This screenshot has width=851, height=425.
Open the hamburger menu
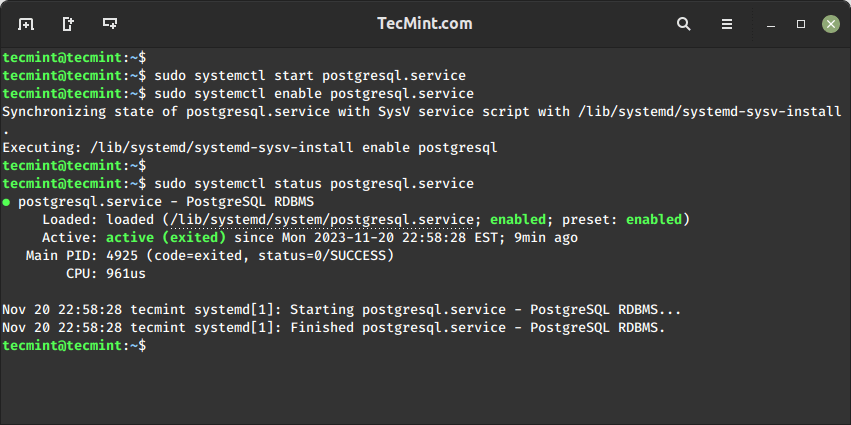point(730,23)
